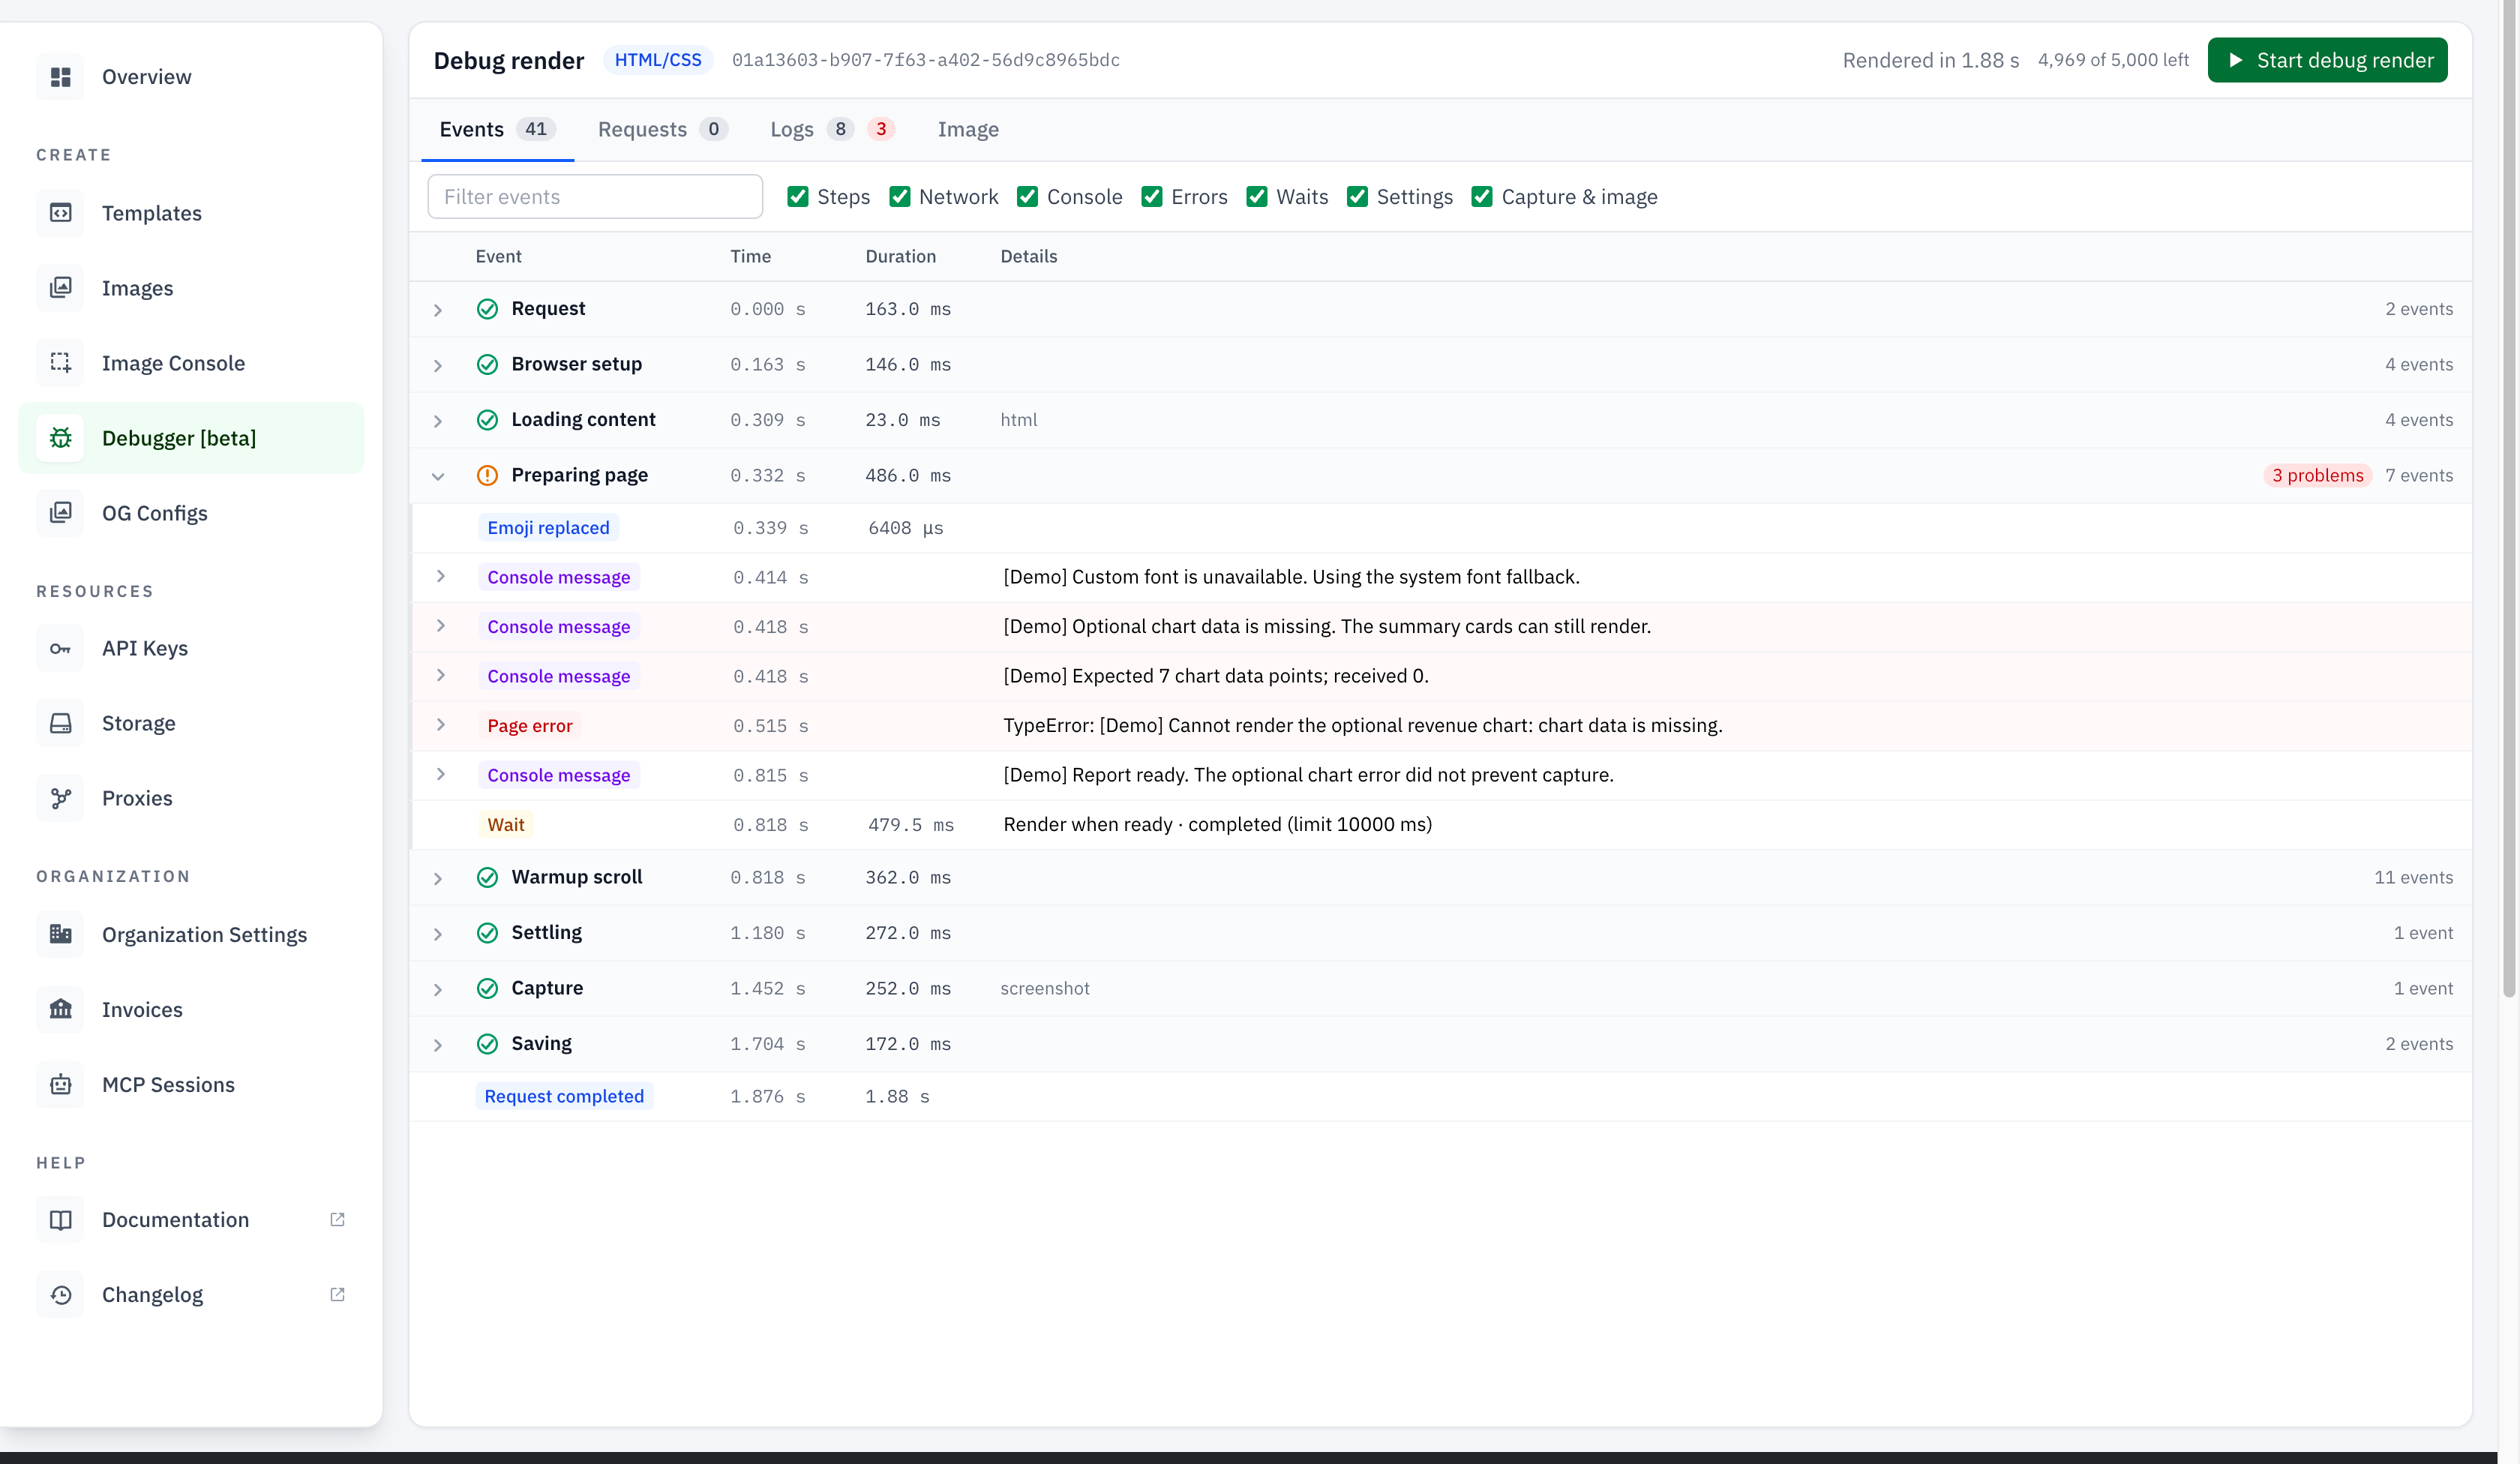Open the Storage drive icon
The height and width of the screenshot is (1464, 2520).
[x=61, y=723]
